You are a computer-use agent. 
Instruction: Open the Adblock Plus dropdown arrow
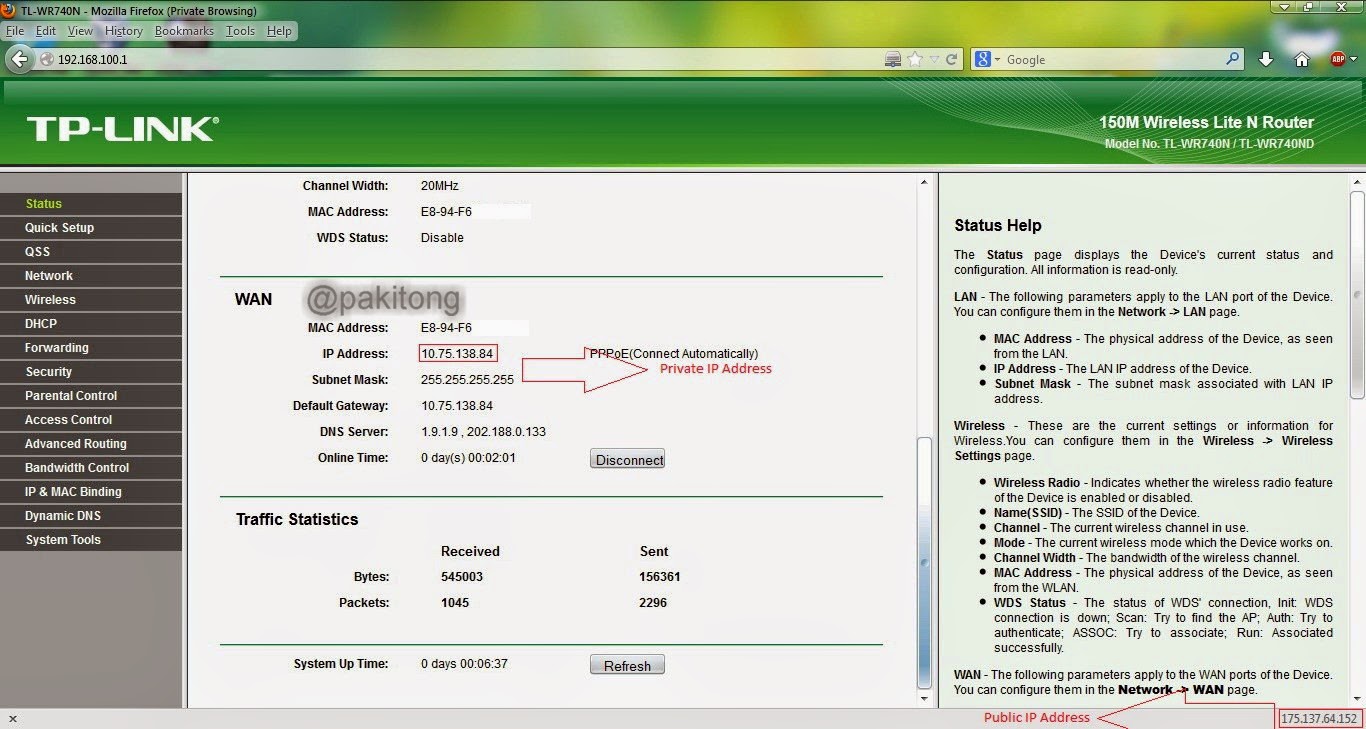[1354, 60]
